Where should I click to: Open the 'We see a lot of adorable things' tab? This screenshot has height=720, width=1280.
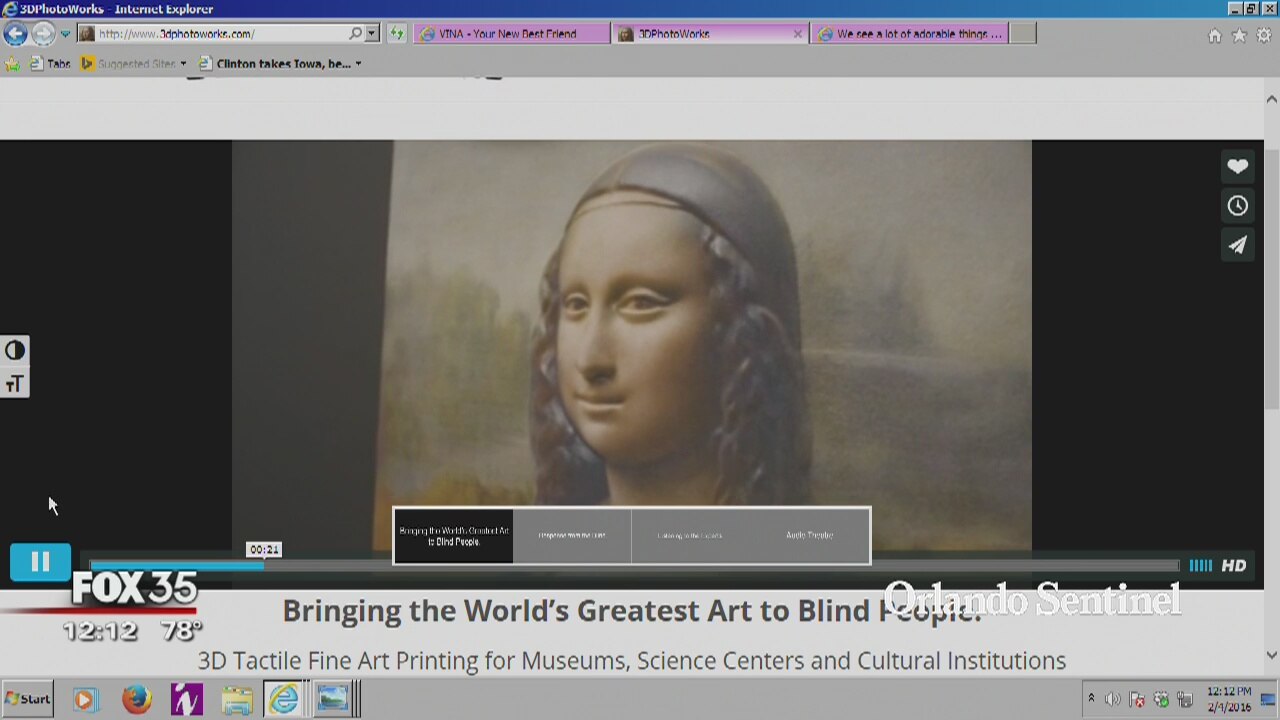point(910,33)
